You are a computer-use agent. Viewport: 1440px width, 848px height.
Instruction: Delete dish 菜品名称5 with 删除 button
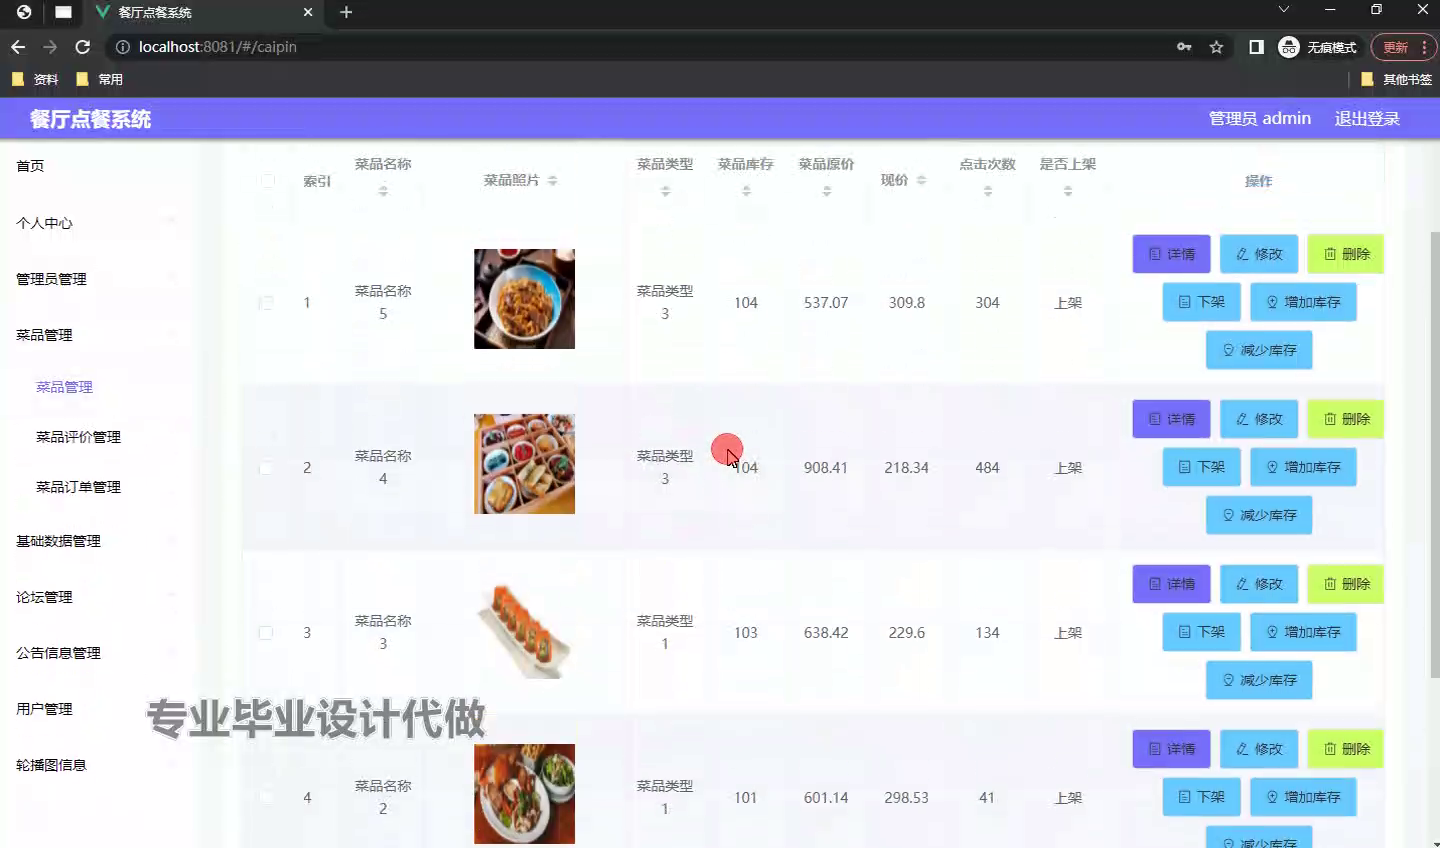(x=1346, y=254)
